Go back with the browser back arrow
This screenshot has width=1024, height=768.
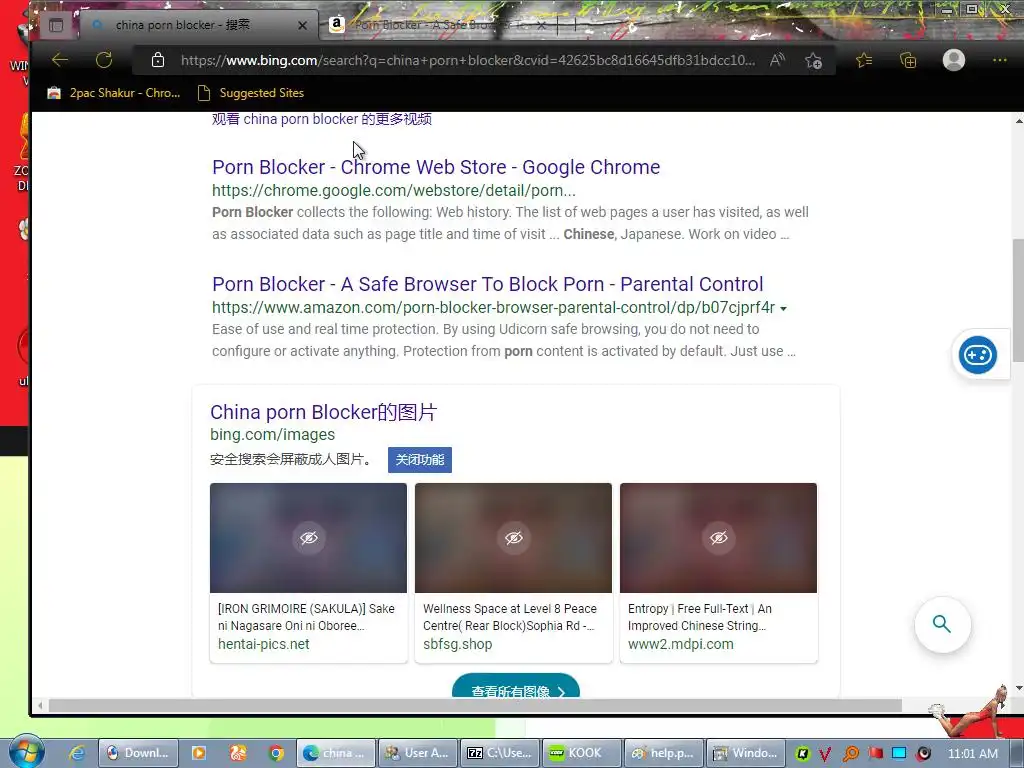tap(60, 60)
